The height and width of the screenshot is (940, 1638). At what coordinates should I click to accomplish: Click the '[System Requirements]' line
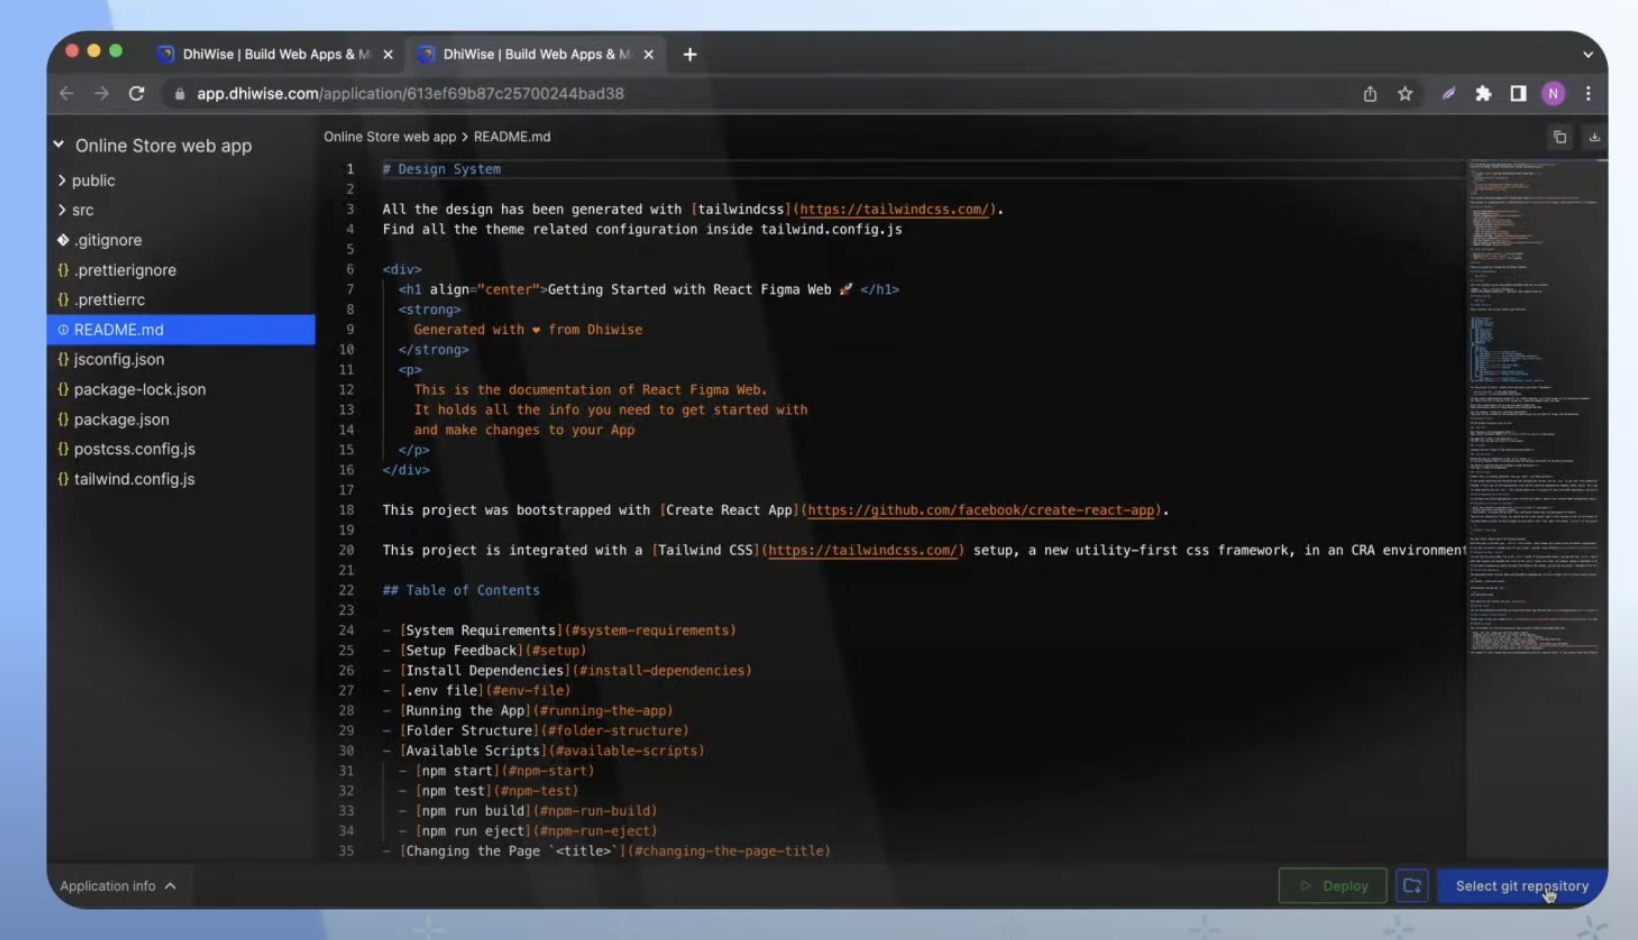pos(559,630)
